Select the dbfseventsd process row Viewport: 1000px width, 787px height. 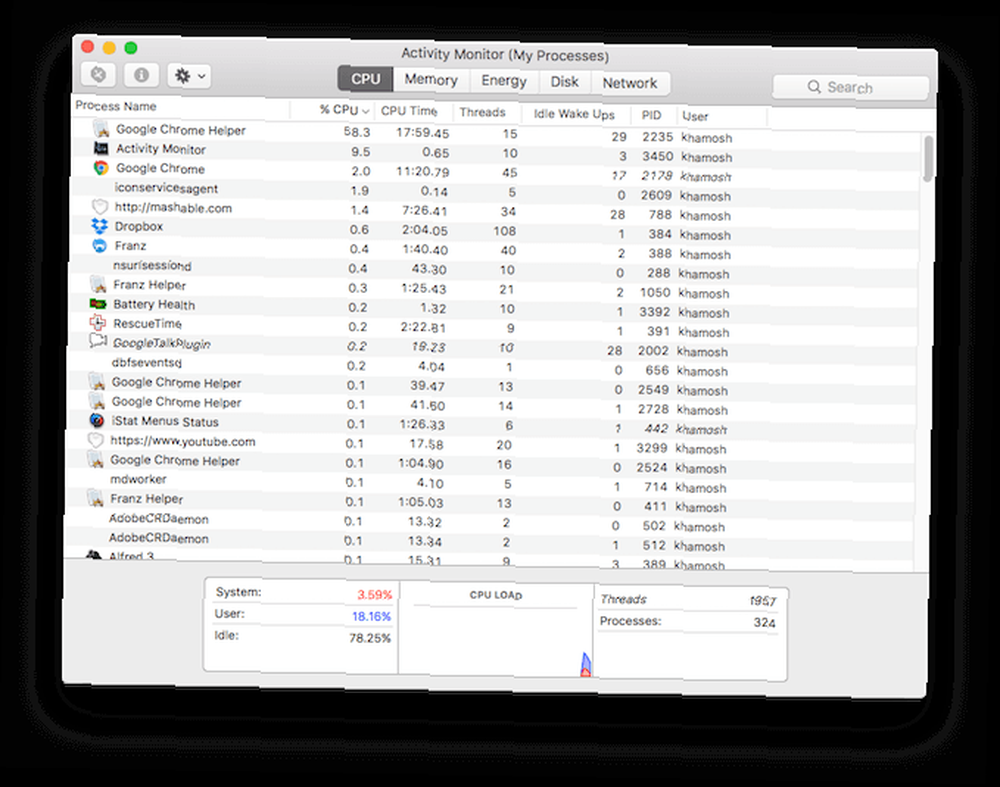click(492, 366)
